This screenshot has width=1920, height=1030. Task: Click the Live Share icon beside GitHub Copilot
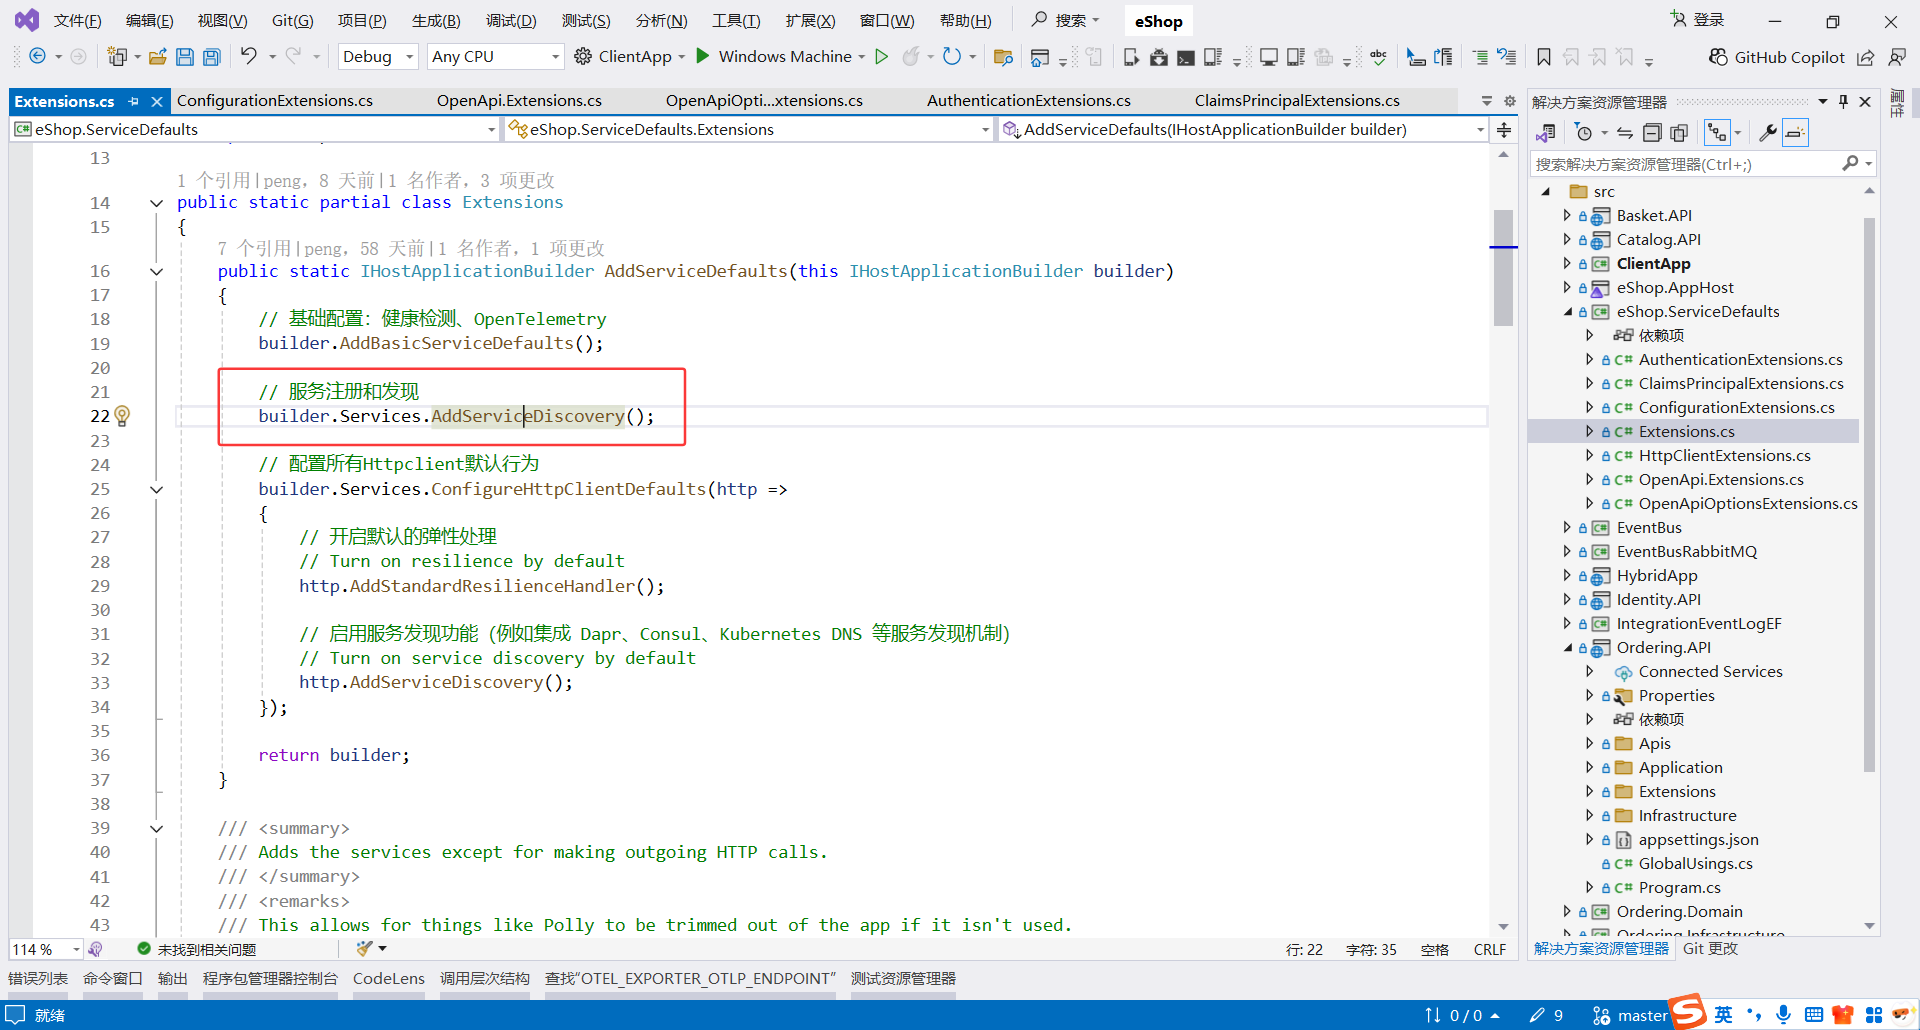click(x=1866, y=57)
